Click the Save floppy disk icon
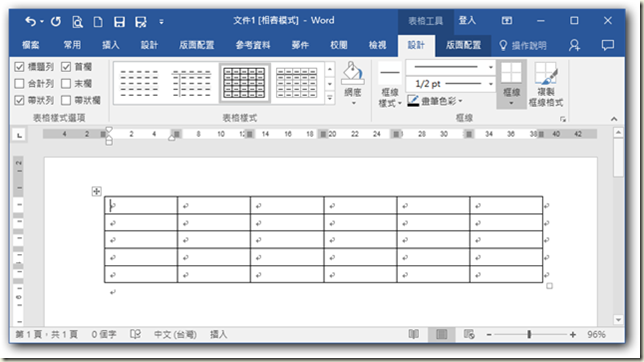644x362 pixels. [119, 21]
